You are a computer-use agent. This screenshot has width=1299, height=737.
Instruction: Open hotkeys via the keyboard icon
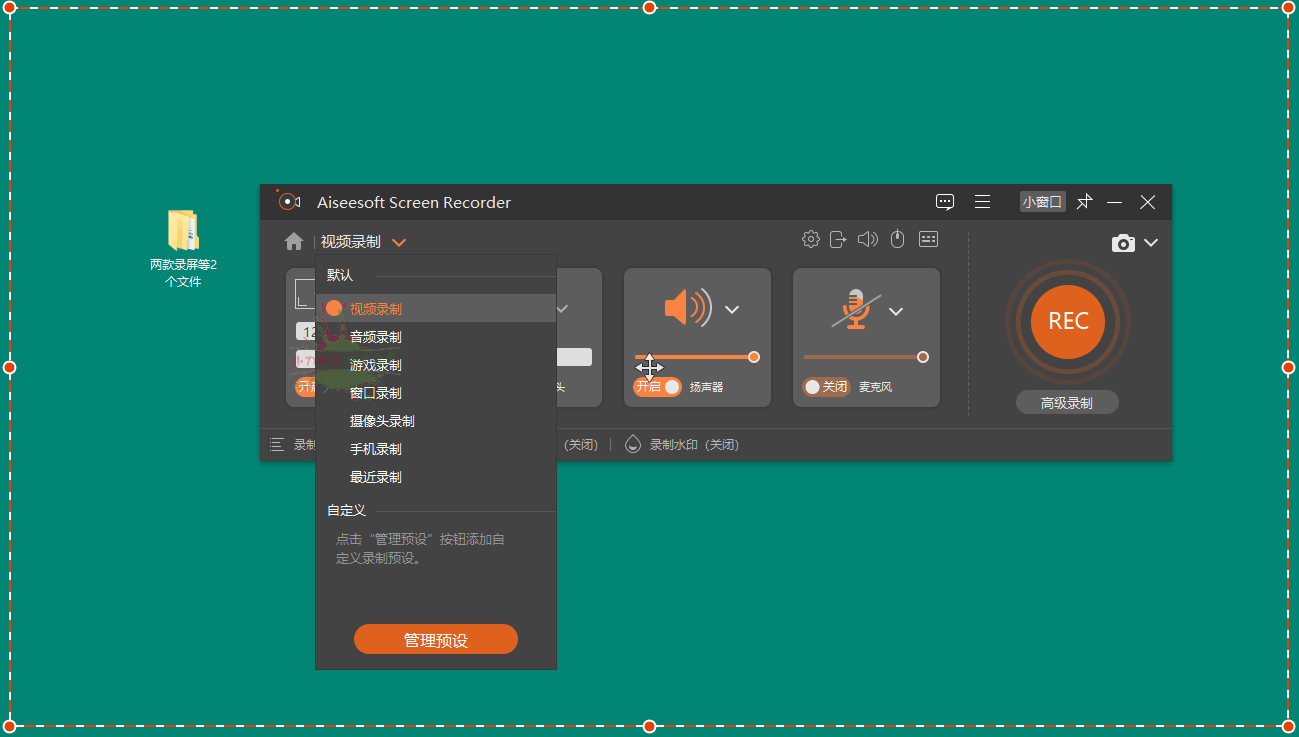[x=928, y=239]
